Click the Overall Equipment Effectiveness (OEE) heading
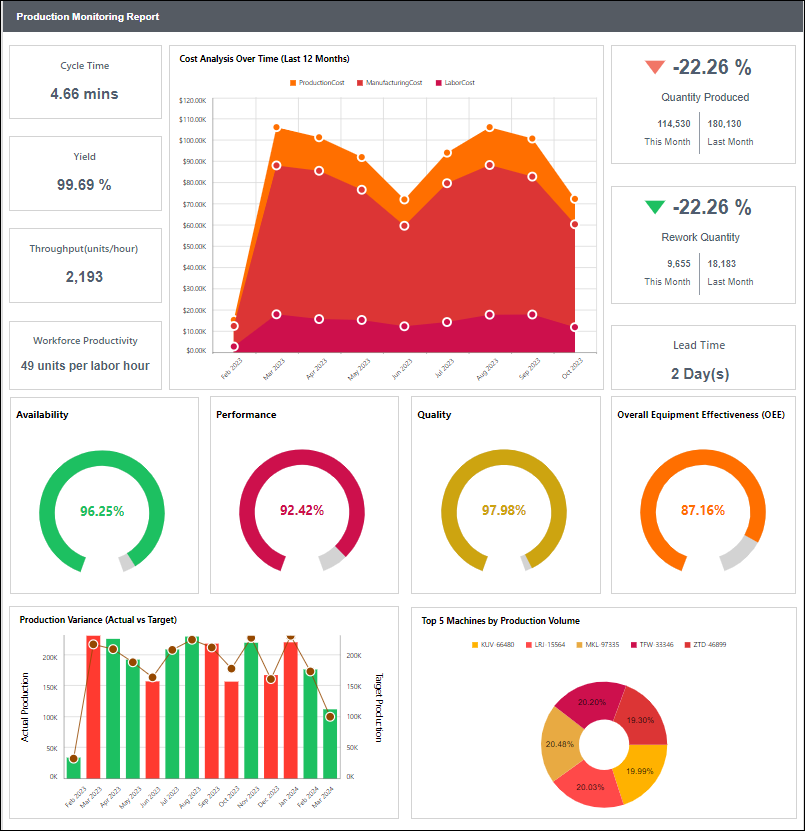Screen dimensions: 805x831 [701, 415]
